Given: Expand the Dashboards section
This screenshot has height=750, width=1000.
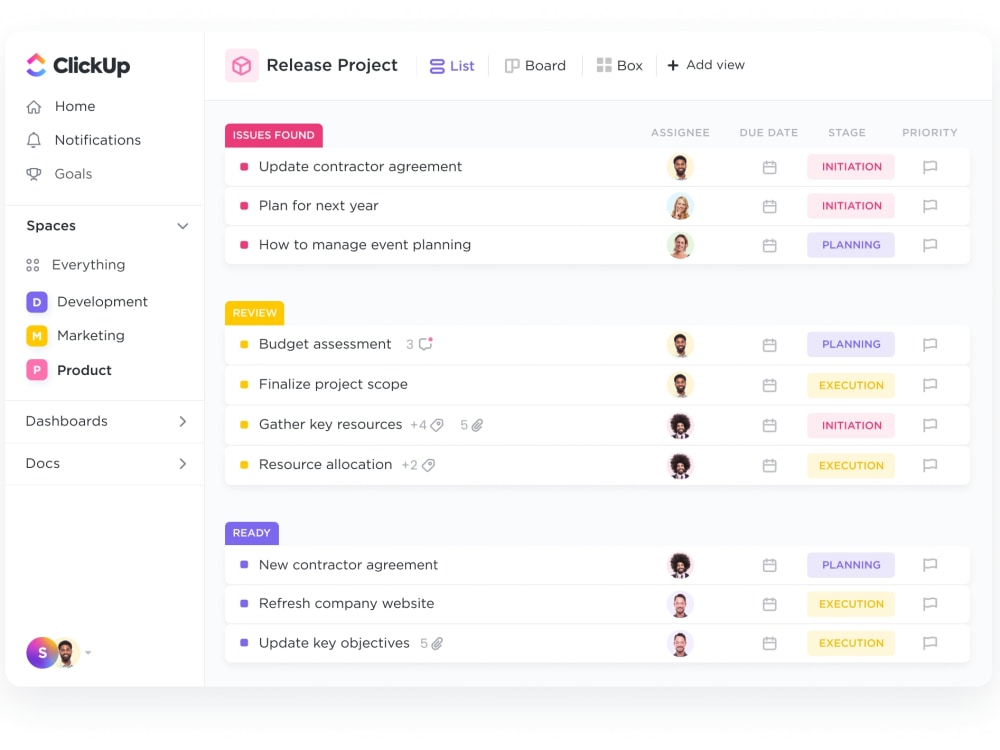Looking at the screenshot, I should tap(183, 421).
